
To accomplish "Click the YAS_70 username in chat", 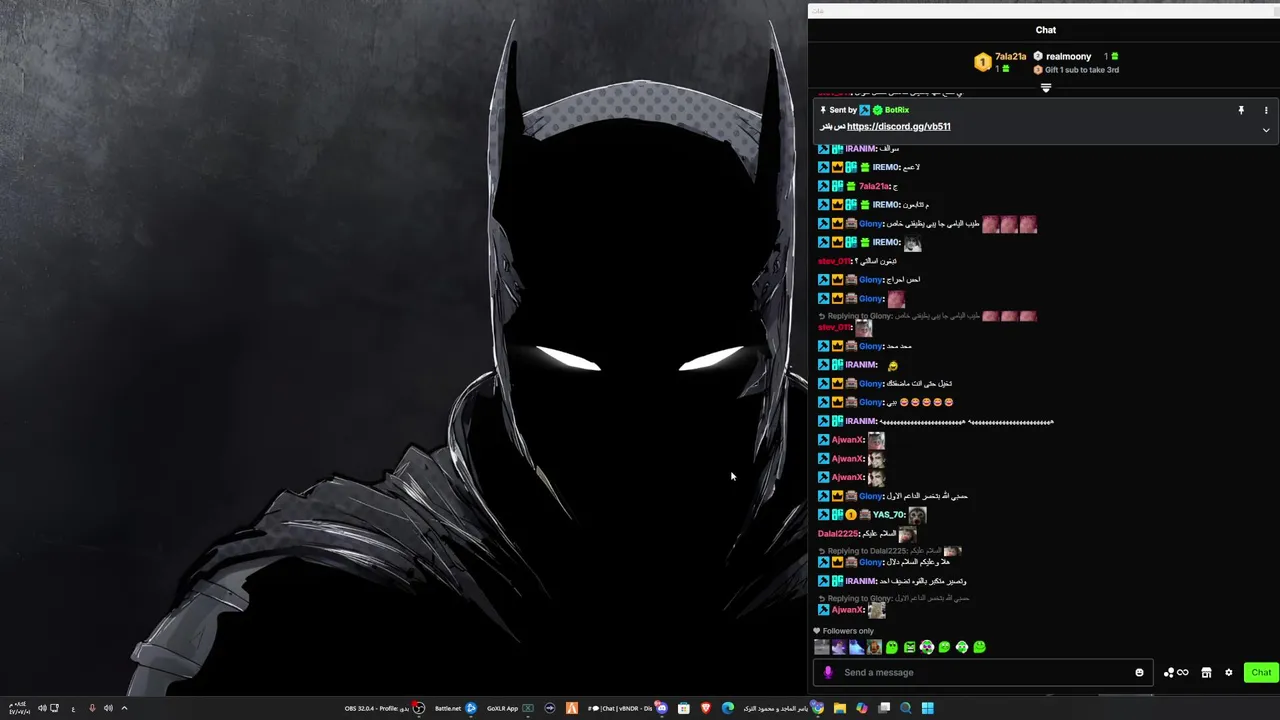I will [x=888, y=515].
